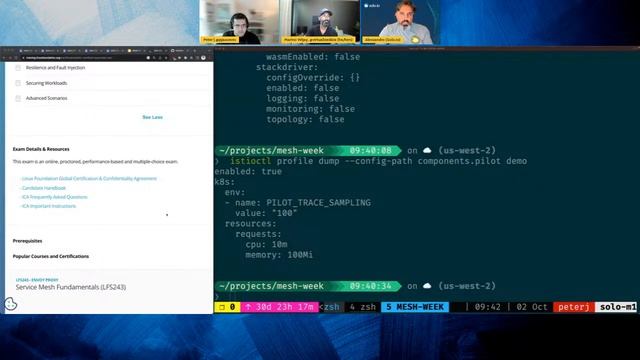Click the wasmEnabled: false line
Image resolution: width=640 pixels, height=360 pixels.
click(x=313, y=57)
